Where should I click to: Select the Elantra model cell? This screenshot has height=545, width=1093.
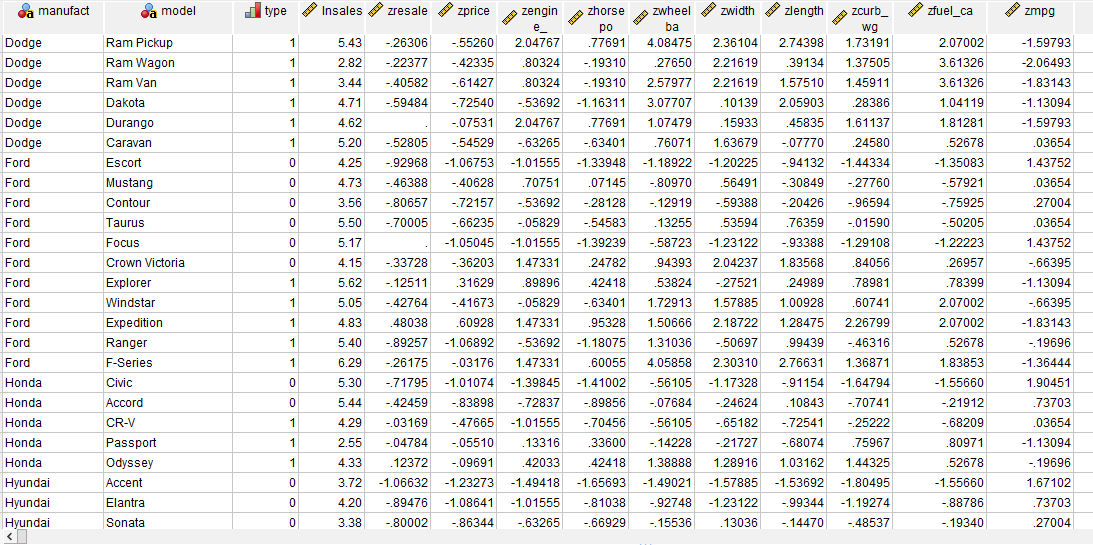167,502
